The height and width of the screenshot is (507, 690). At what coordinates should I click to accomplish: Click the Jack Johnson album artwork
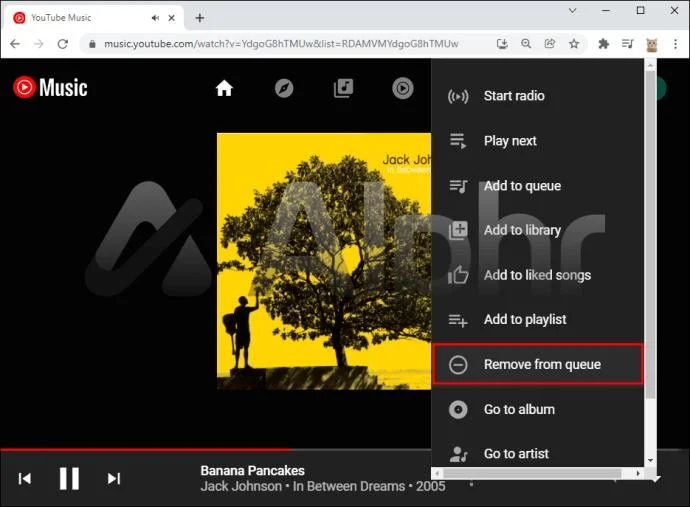[324, 261]
